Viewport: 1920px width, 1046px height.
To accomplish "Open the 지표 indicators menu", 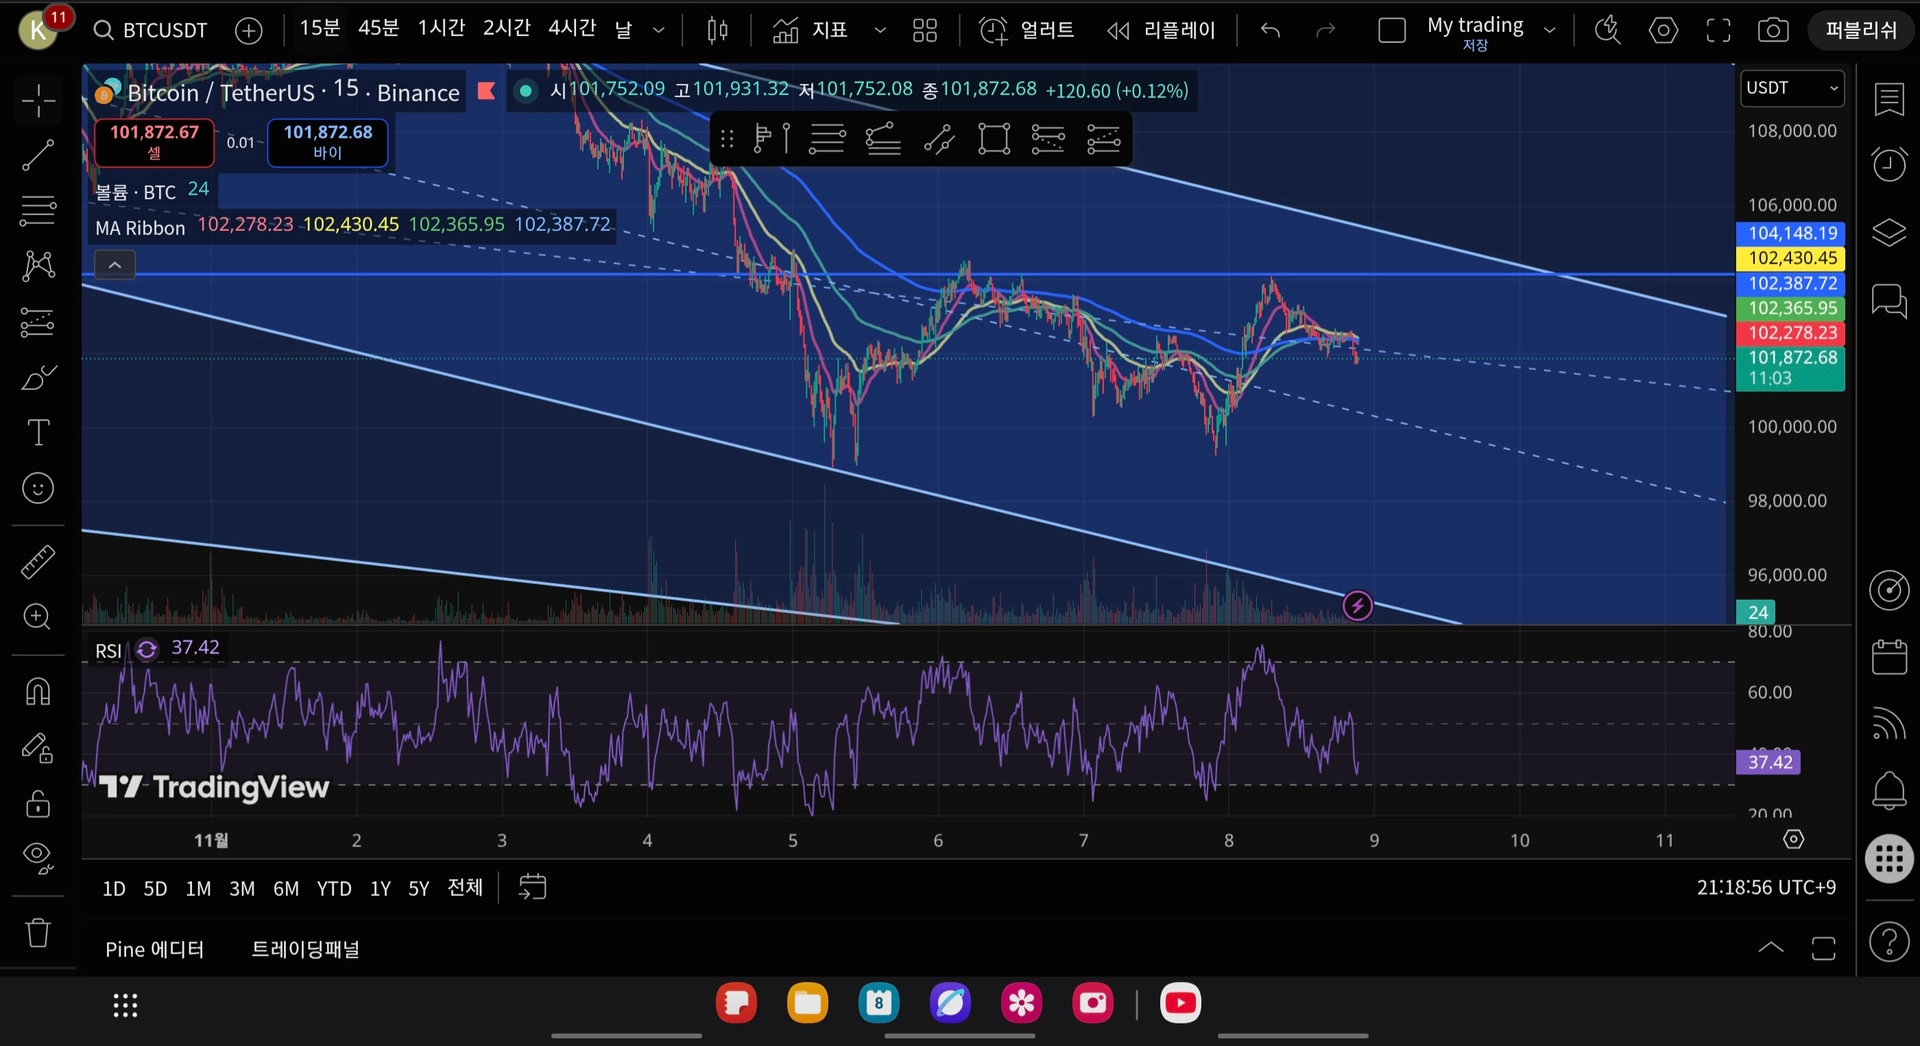I will pyautogui.click(x=810, y=30).
